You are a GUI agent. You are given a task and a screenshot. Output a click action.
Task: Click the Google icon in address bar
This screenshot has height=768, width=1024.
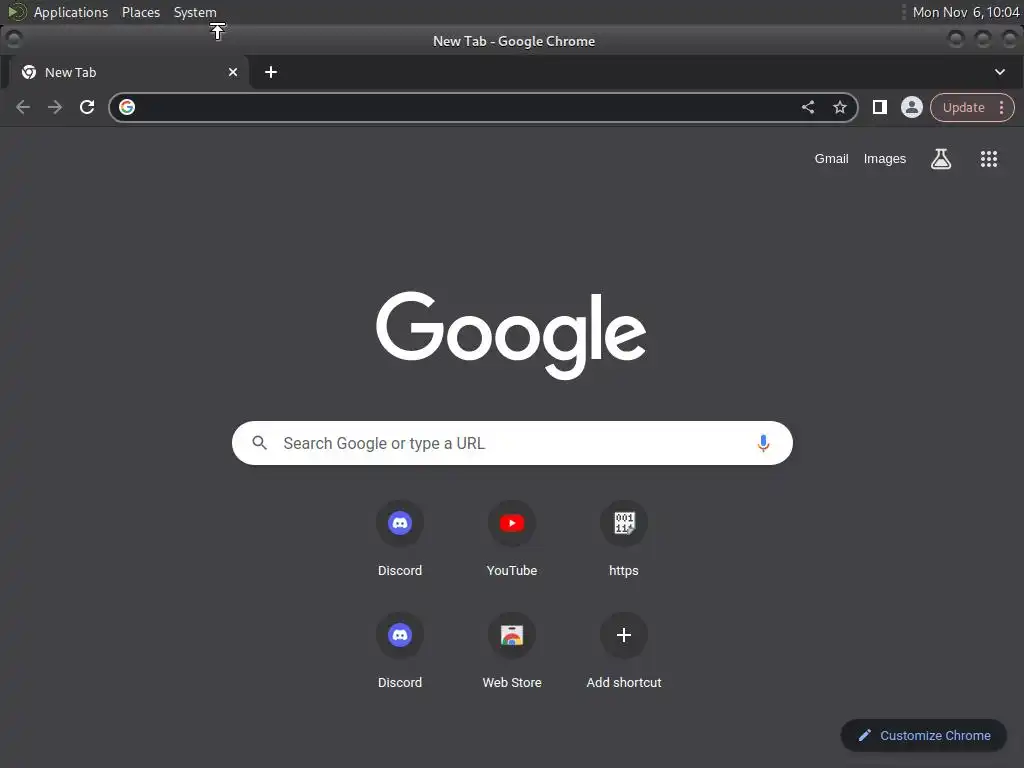(127, 107)
